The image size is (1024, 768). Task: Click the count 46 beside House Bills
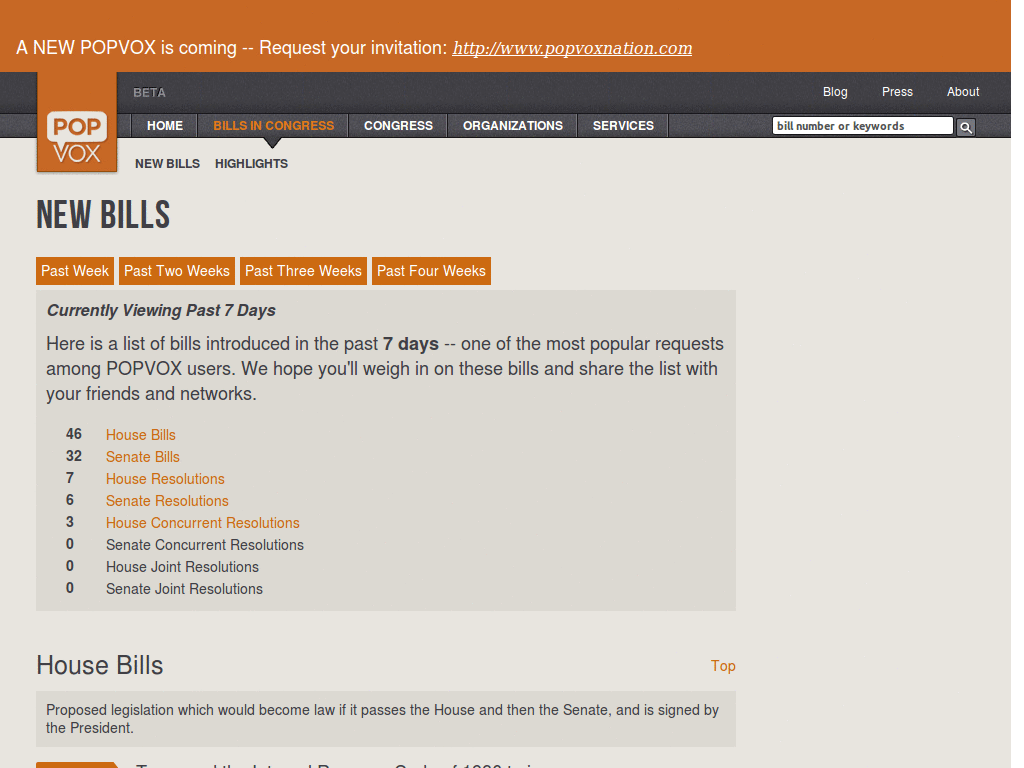[74, 434]
